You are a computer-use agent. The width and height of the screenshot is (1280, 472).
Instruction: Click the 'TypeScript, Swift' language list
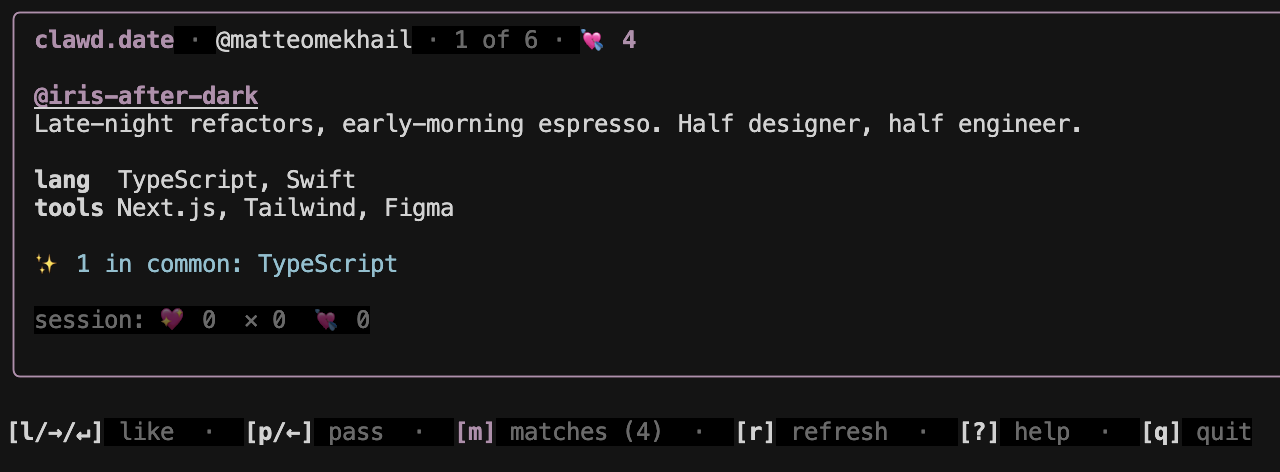pos(236,181)
